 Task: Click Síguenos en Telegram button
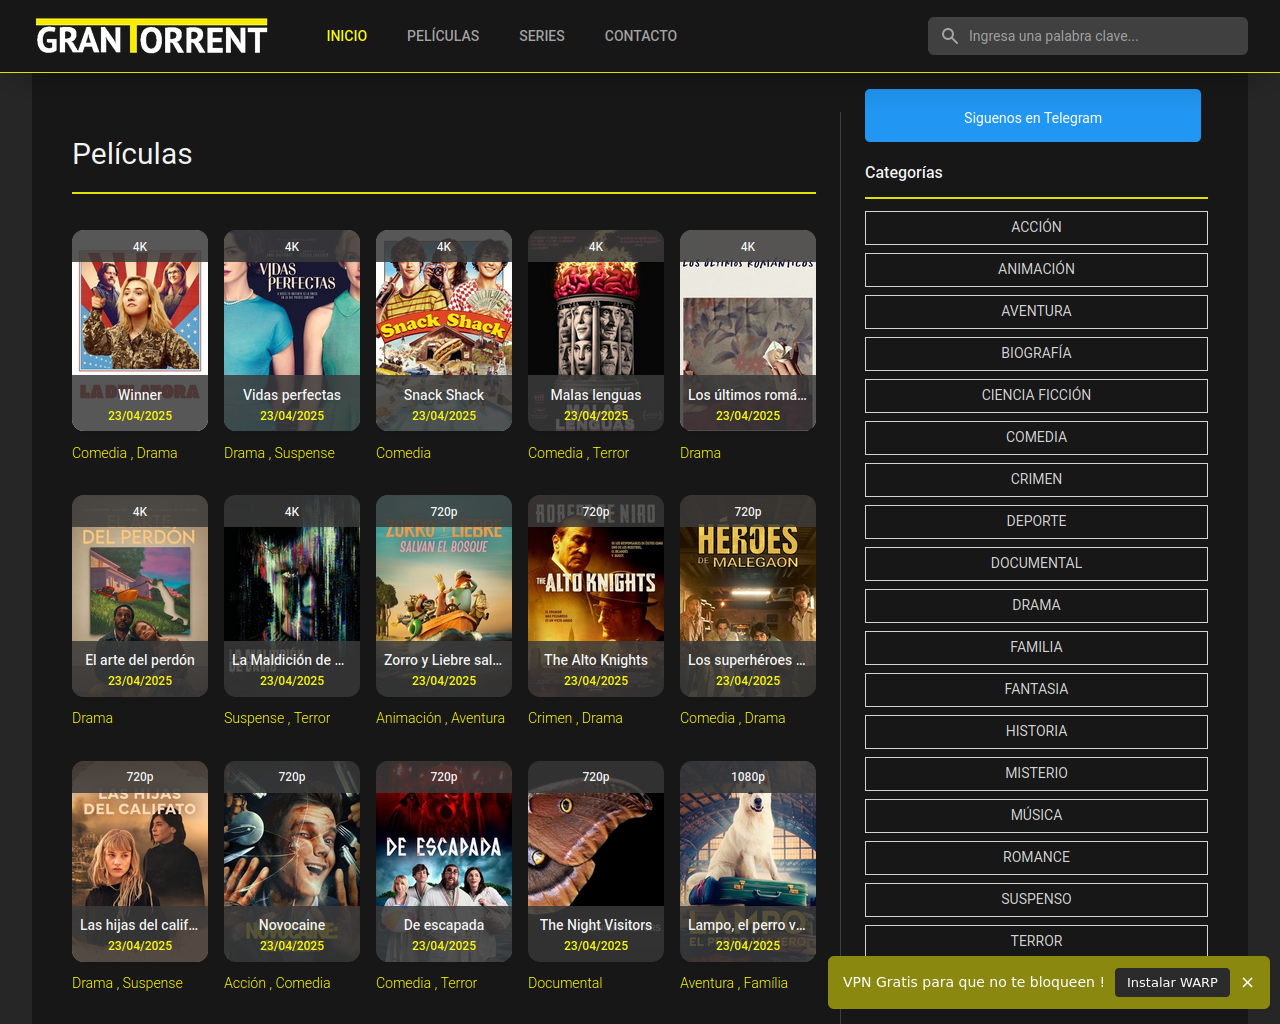coord(1033,116)
